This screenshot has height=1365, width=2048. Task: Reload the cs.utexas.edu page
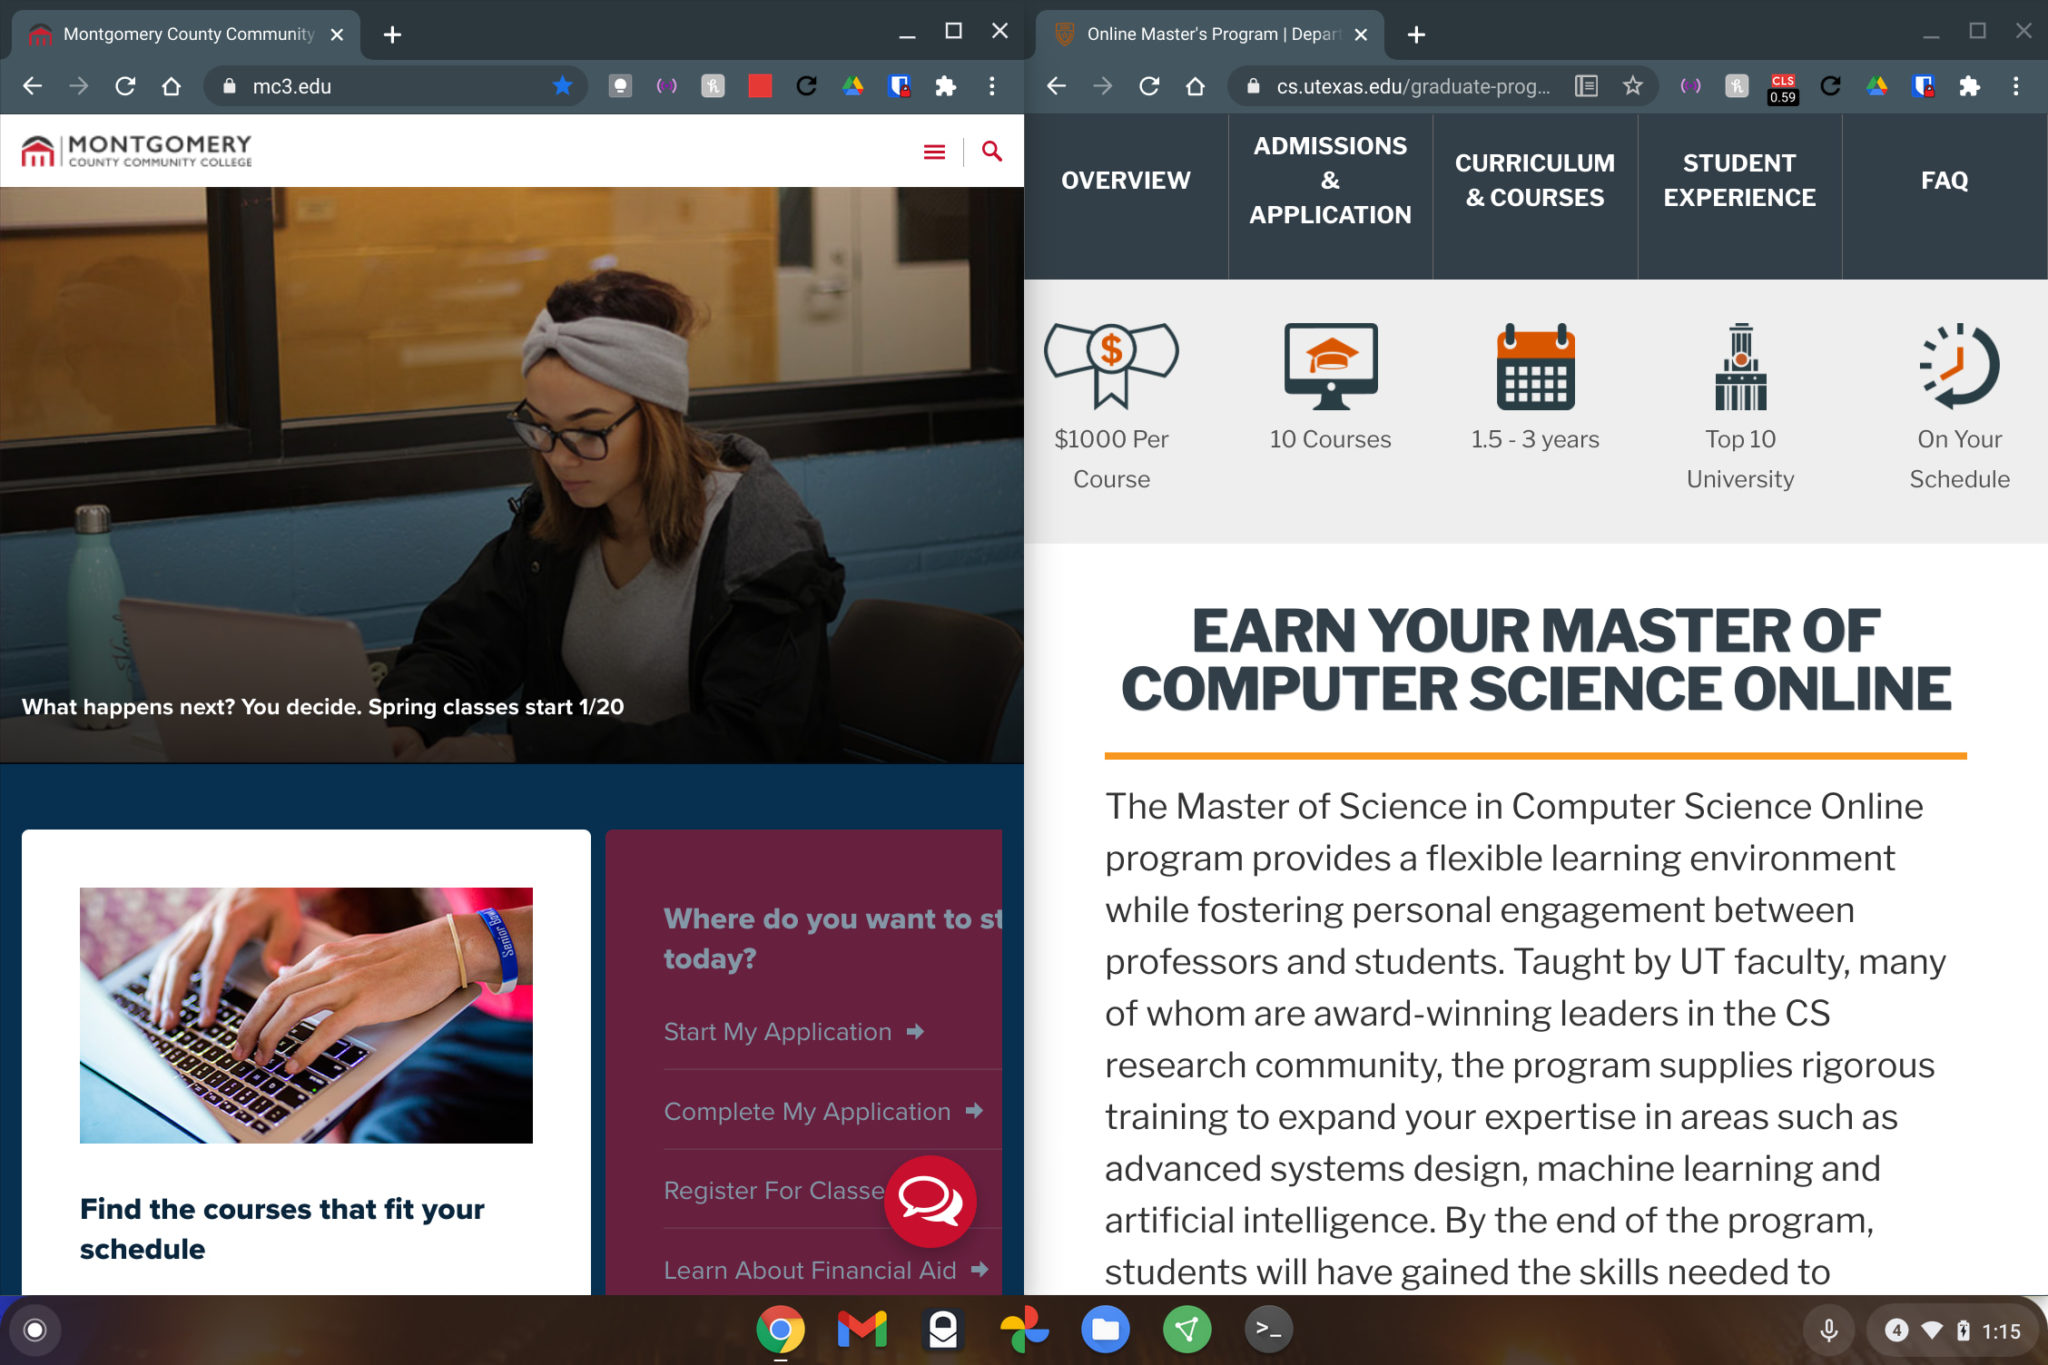(x=1149, y=86)
